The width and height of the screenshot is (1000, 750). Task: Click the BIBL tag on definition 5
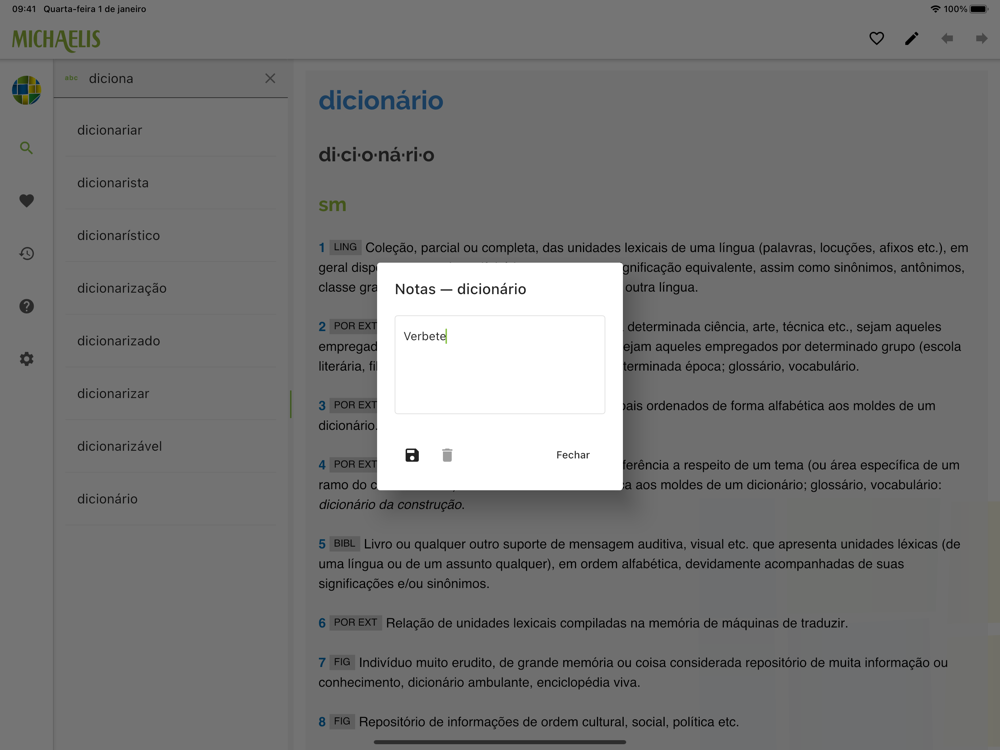coord(344,543)
